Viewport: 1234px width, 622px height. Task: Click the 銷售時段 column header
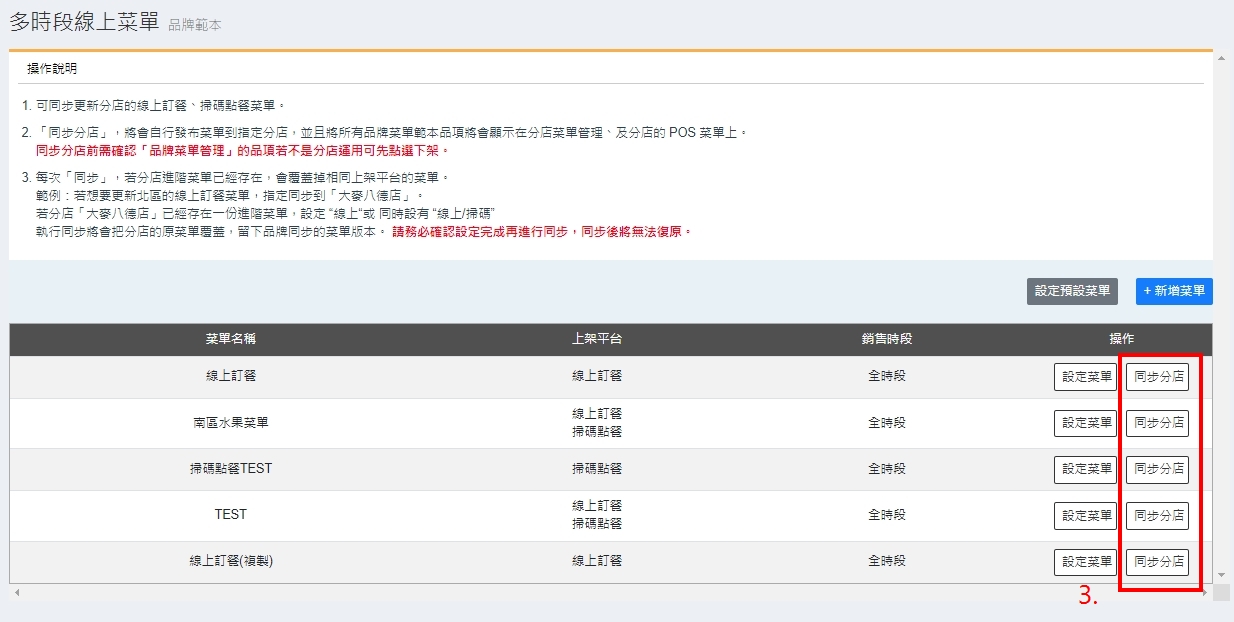(887, 339)
